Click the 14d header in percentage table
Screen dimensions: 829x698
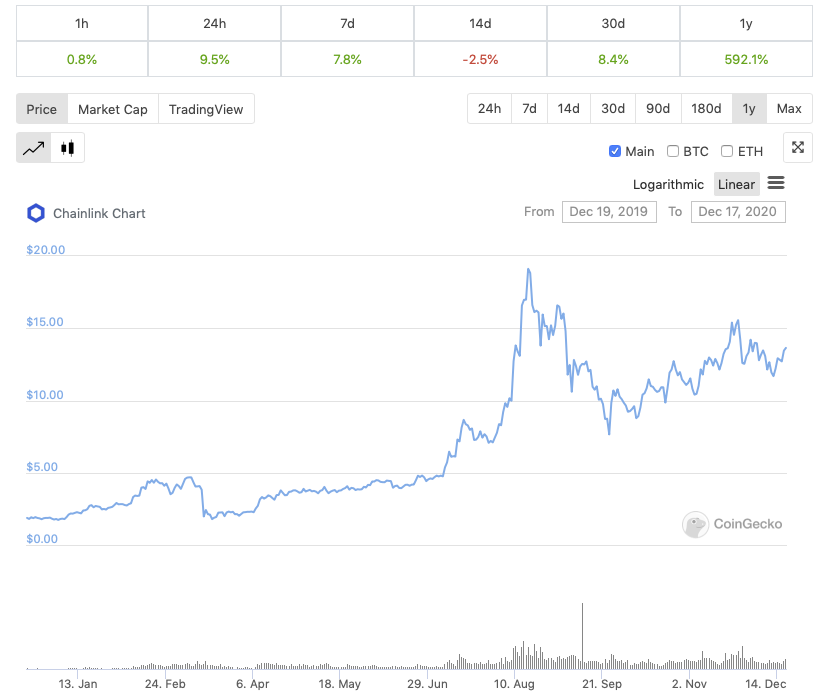(480, 23)
